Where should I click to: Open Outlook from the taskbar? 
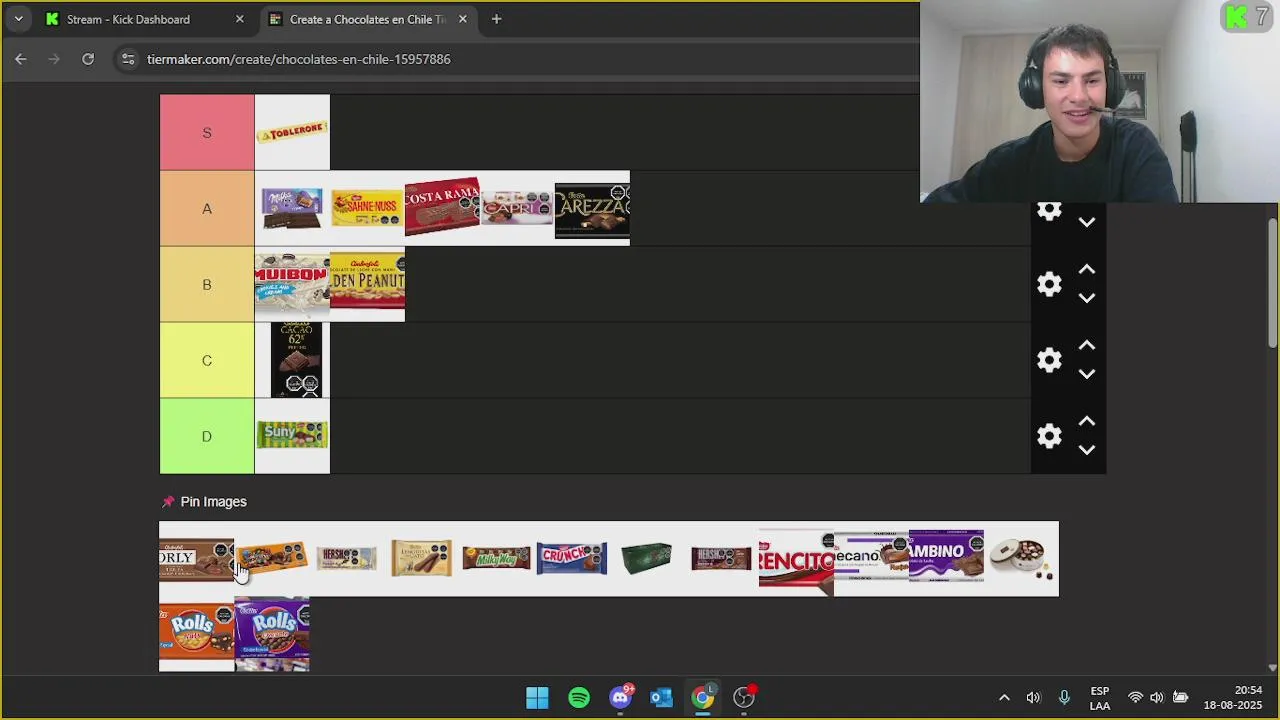[x=661, y=698]
